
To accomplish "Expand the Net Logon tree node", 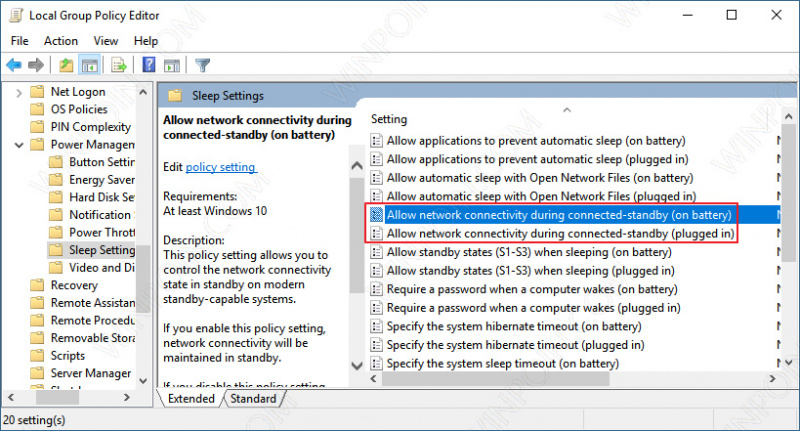I will coord(18,91).
